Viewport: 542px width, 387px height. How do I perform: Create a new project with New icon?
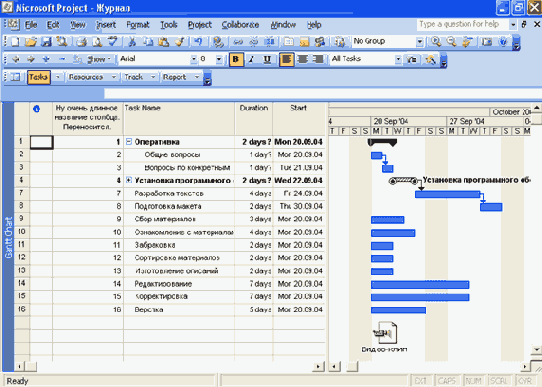point(15,42)
